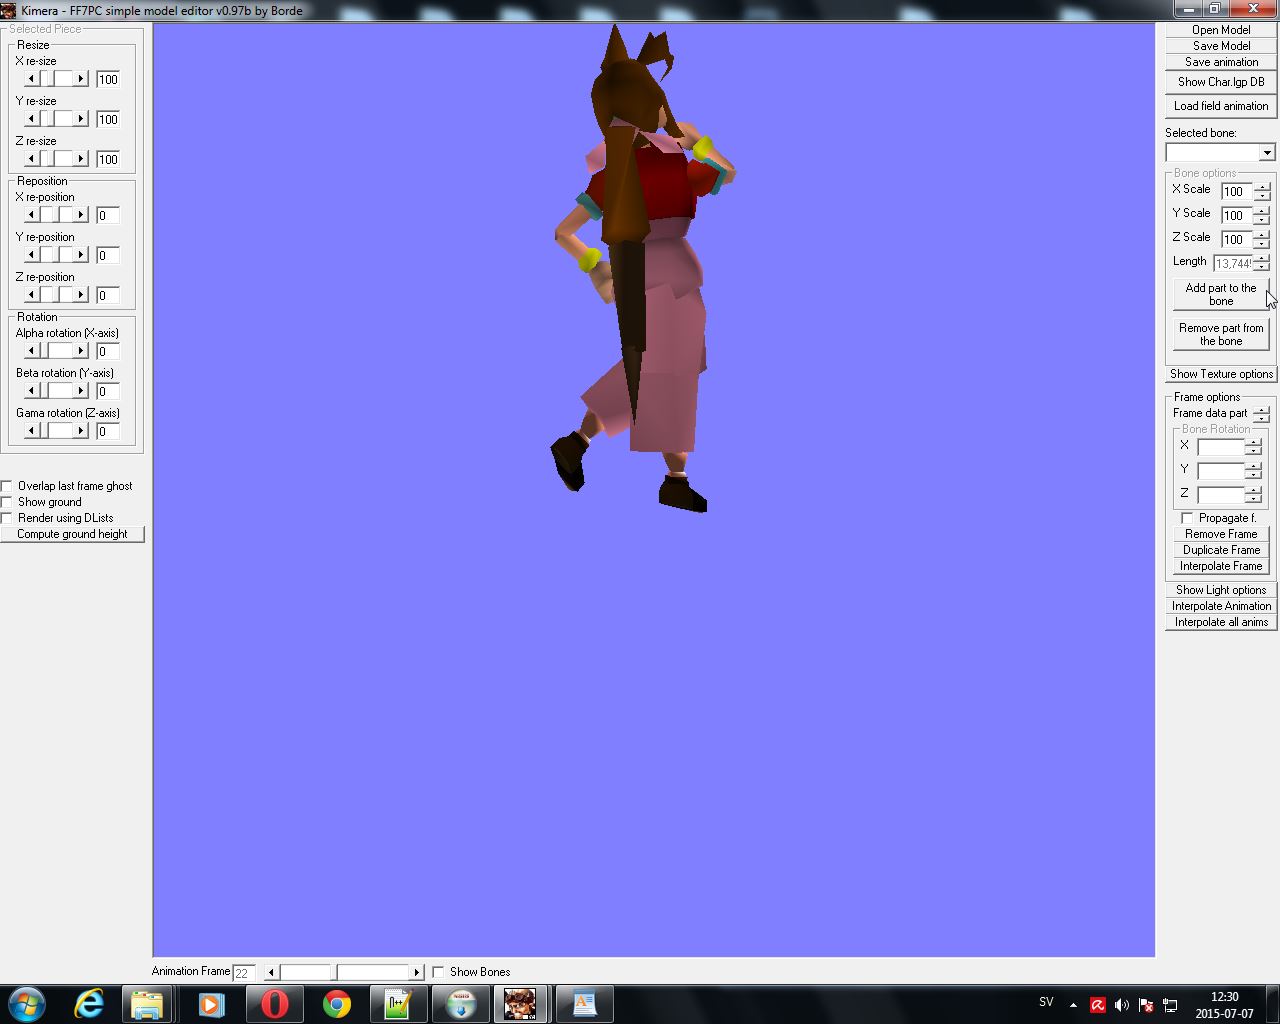Click the Z re-size slider track
Viewport: 1280px width, 1024px height.
click(56, 159)
